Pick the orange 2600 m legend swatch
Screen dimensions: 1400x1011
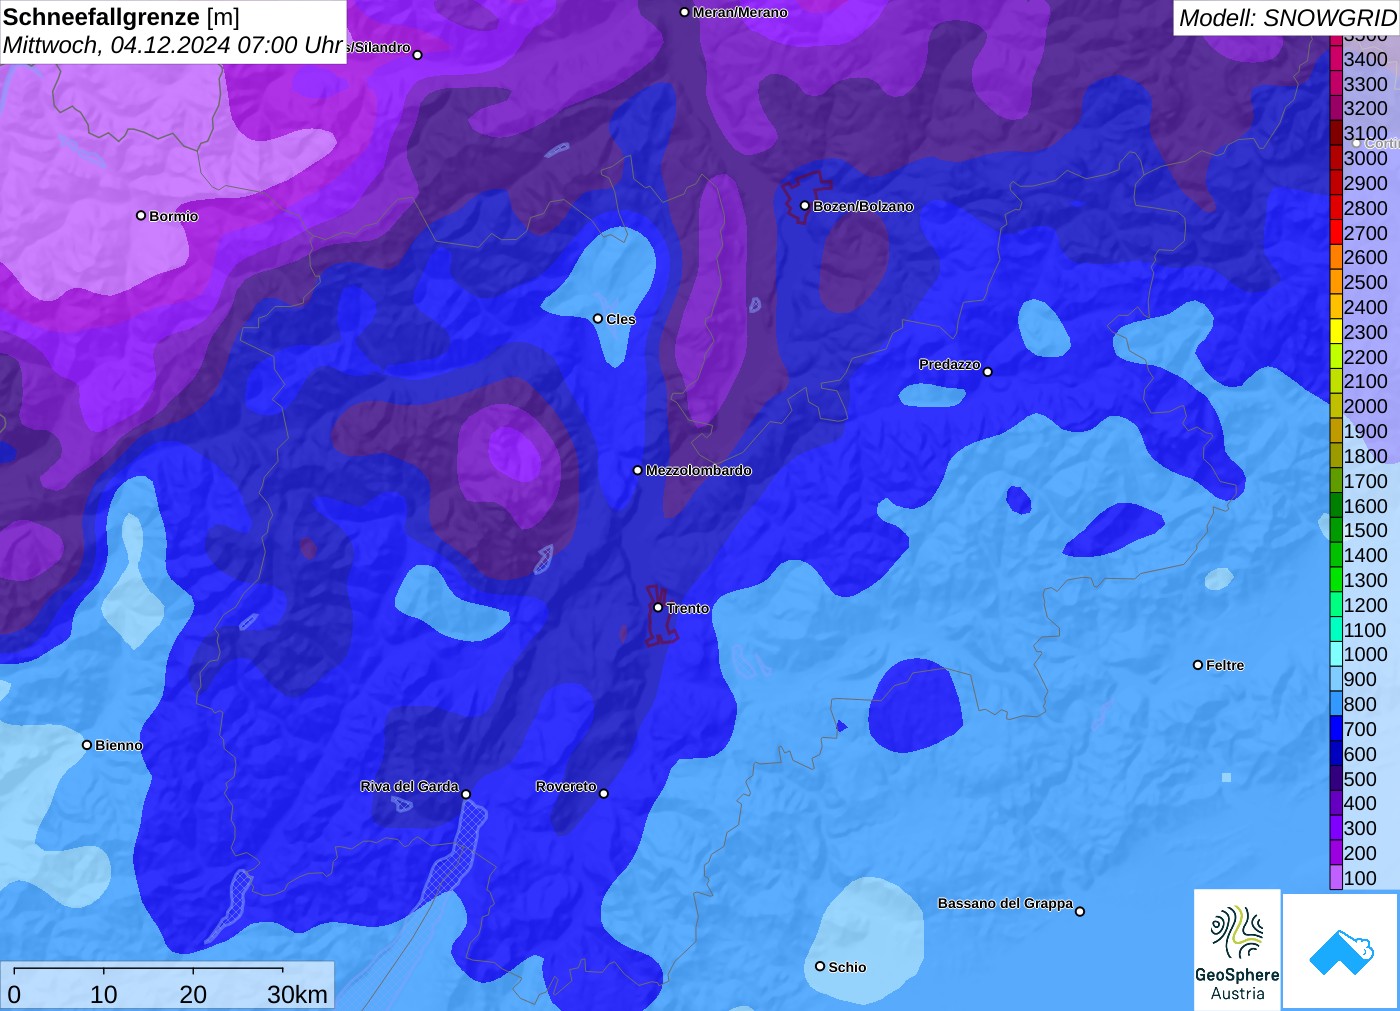click(x=1336, y=257)
